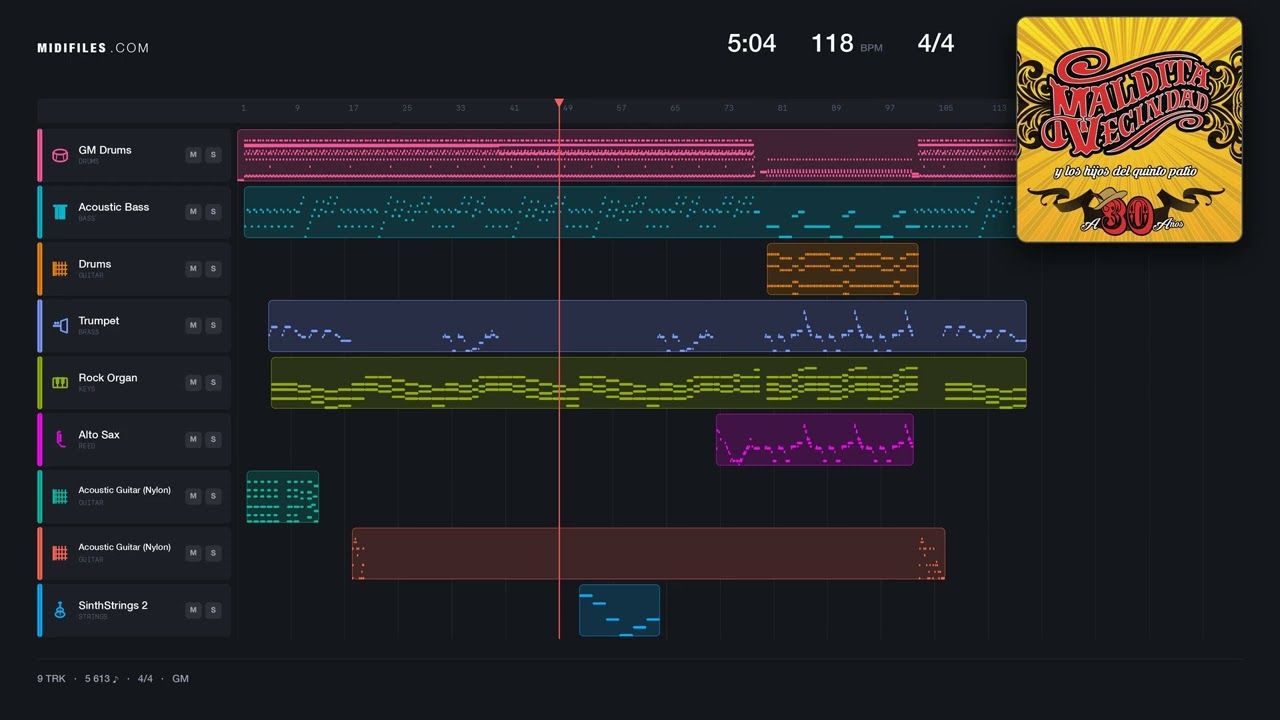Select the Alto Sax track name
The height and width of the screenshot is (720, 1280).
pyautogui.click(x=99, y=435)
